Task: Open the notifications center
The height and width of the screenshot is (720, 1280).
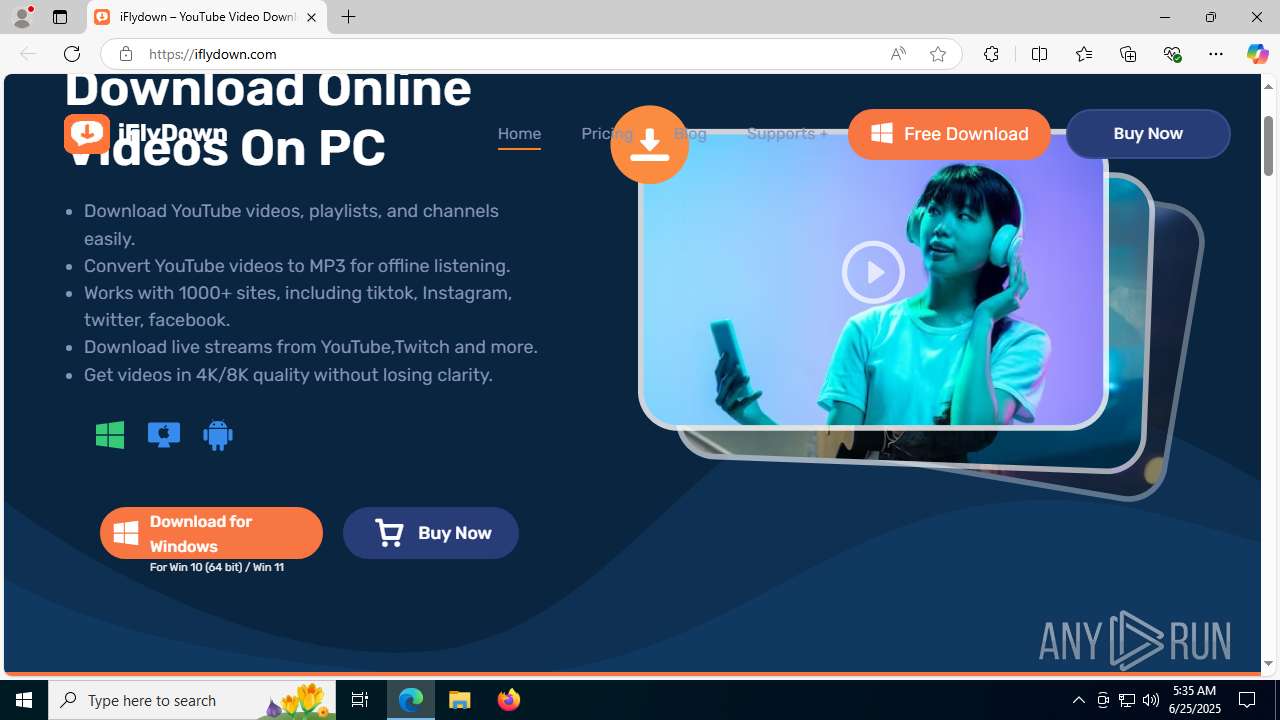Action: click(1248, 700)
